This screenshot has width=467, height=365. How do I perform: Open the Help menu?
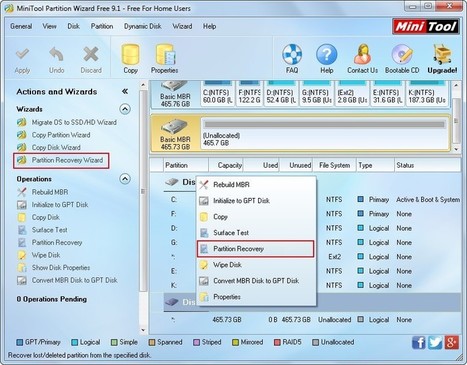pos(209,26)
